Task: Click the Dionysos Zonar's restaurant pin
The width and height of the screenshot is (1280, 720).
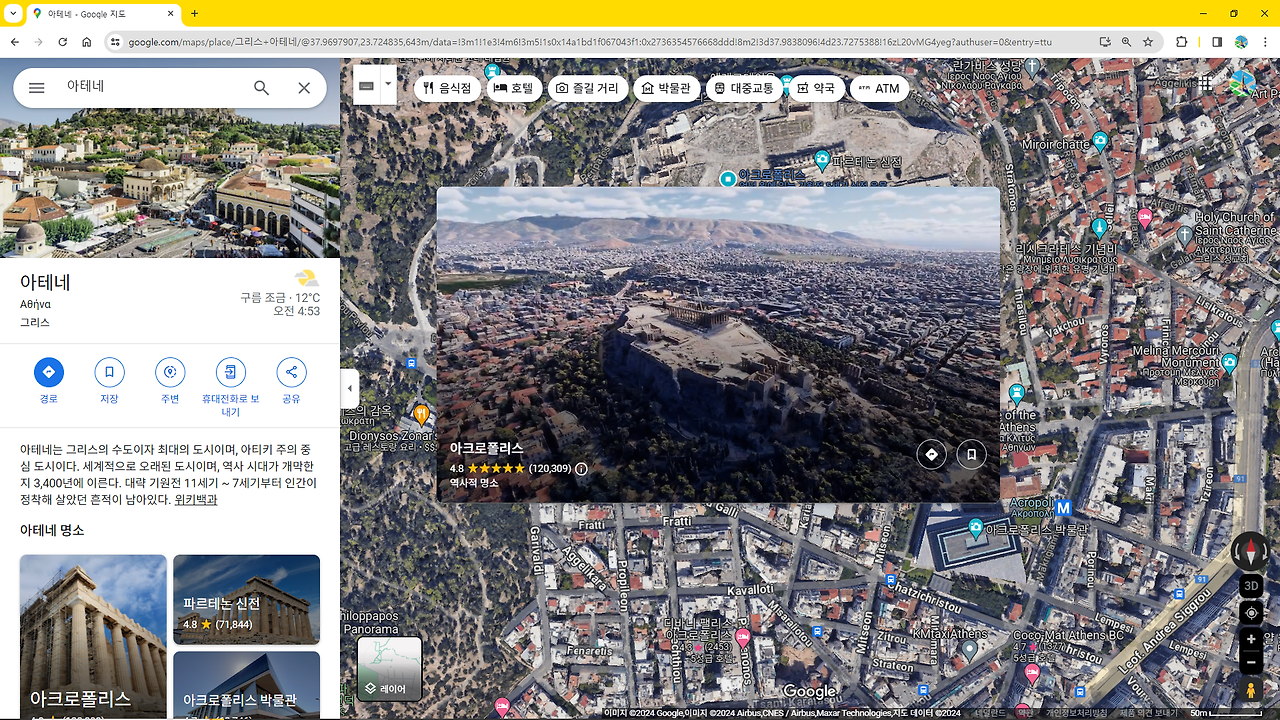Action: (422, 413)
